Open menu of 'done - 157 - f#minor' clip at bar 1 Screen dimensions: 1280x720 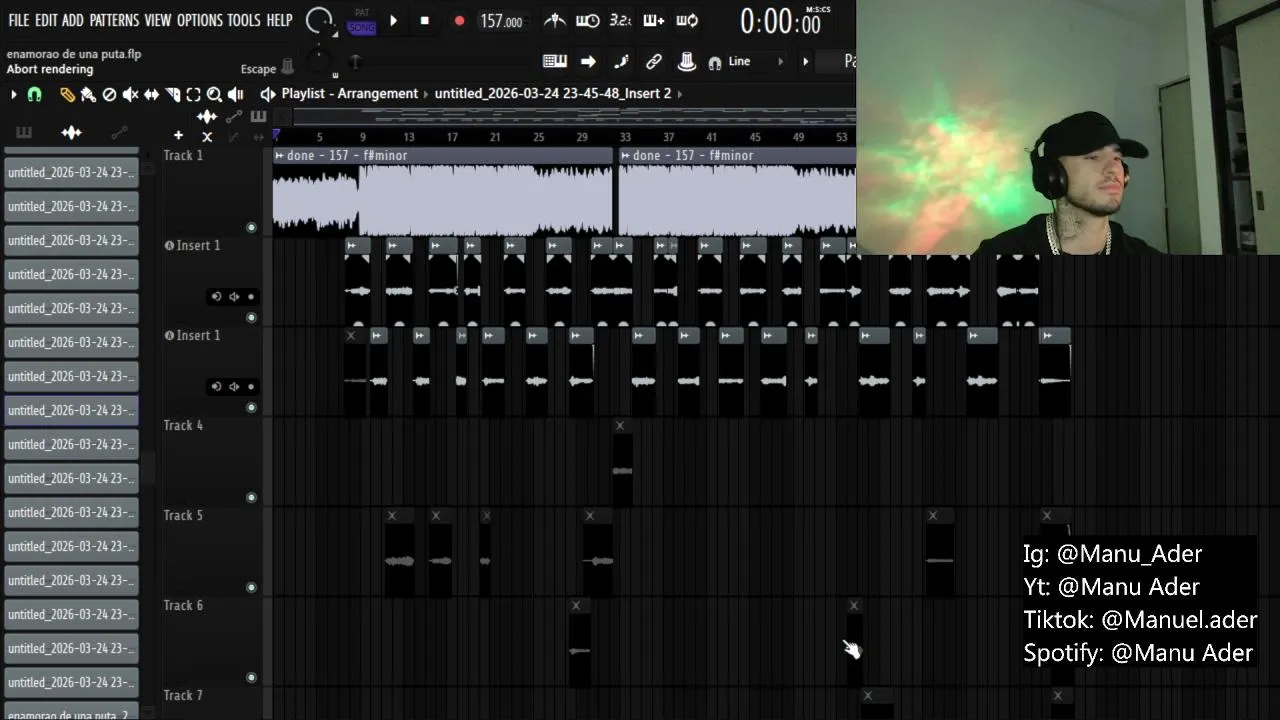coord(280,156)
